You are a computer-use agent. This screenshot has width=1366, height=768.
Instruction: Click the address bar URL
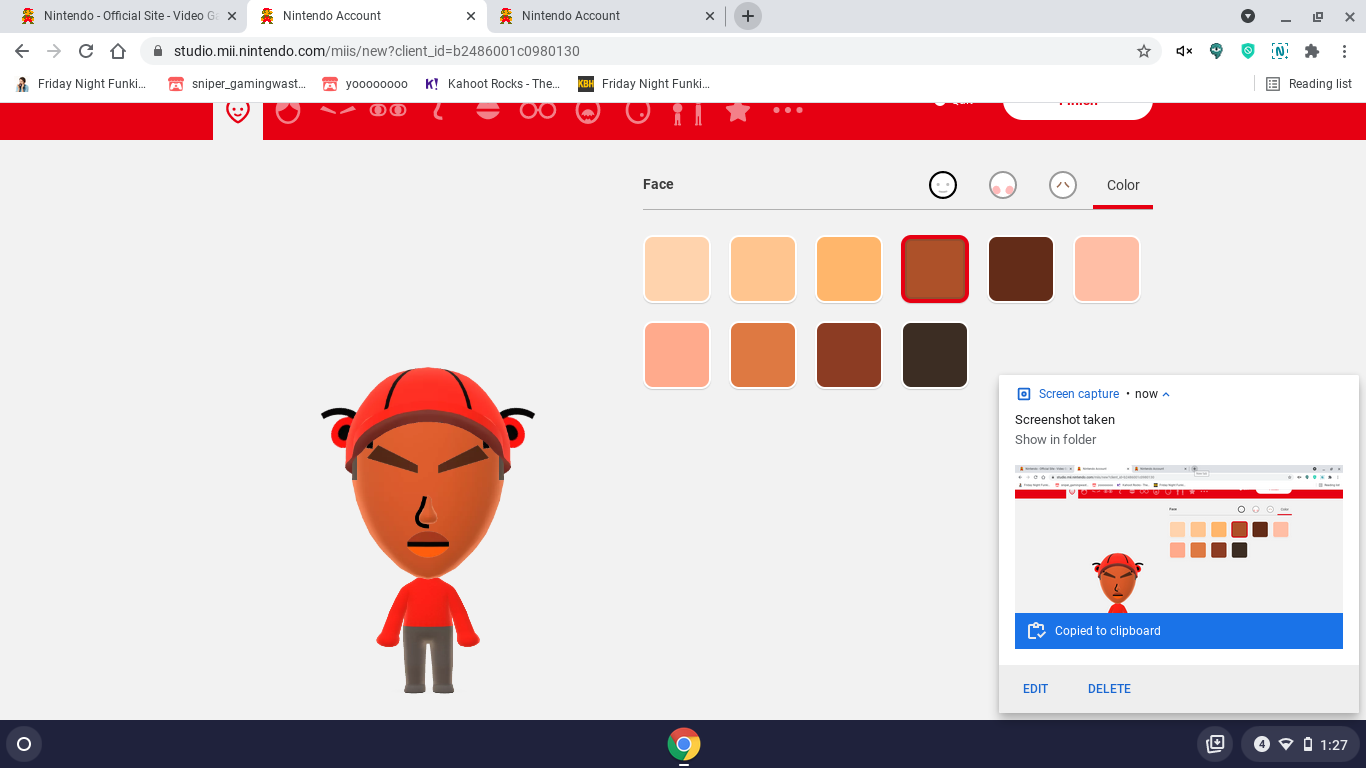tap(377, 51)
